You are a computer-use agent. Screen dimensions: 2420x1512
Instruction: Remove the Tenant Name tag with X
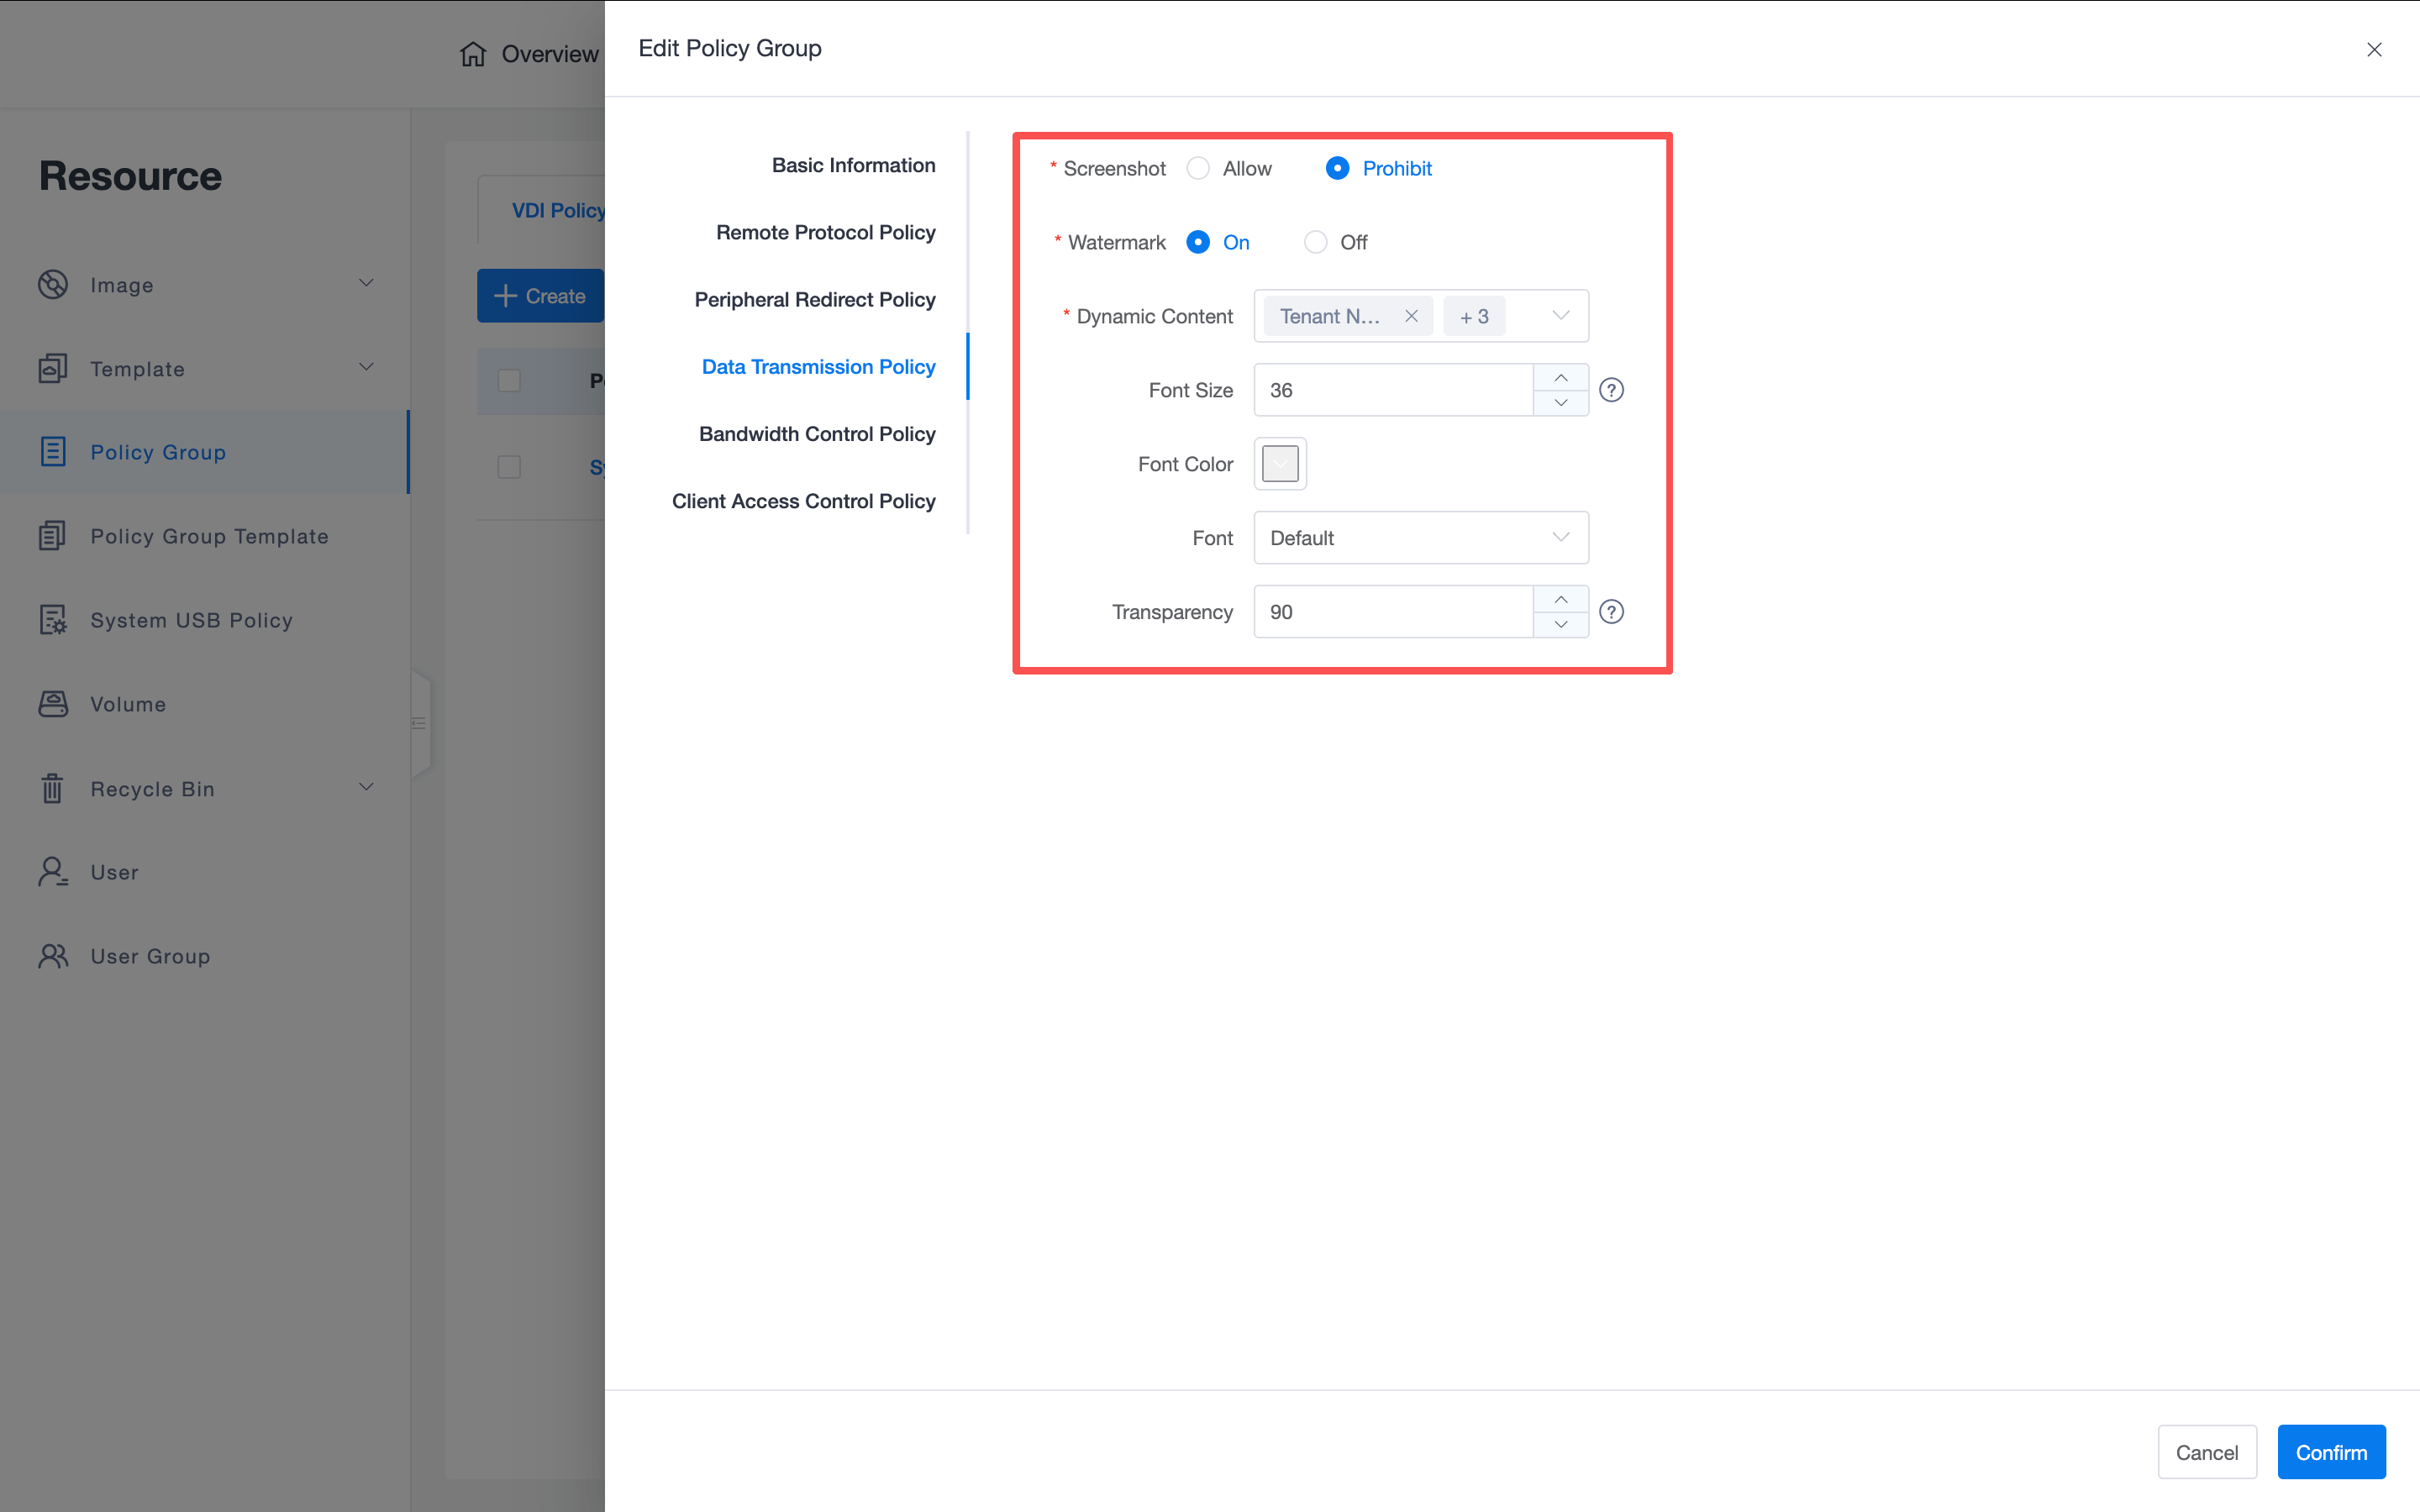(1411, 316)
